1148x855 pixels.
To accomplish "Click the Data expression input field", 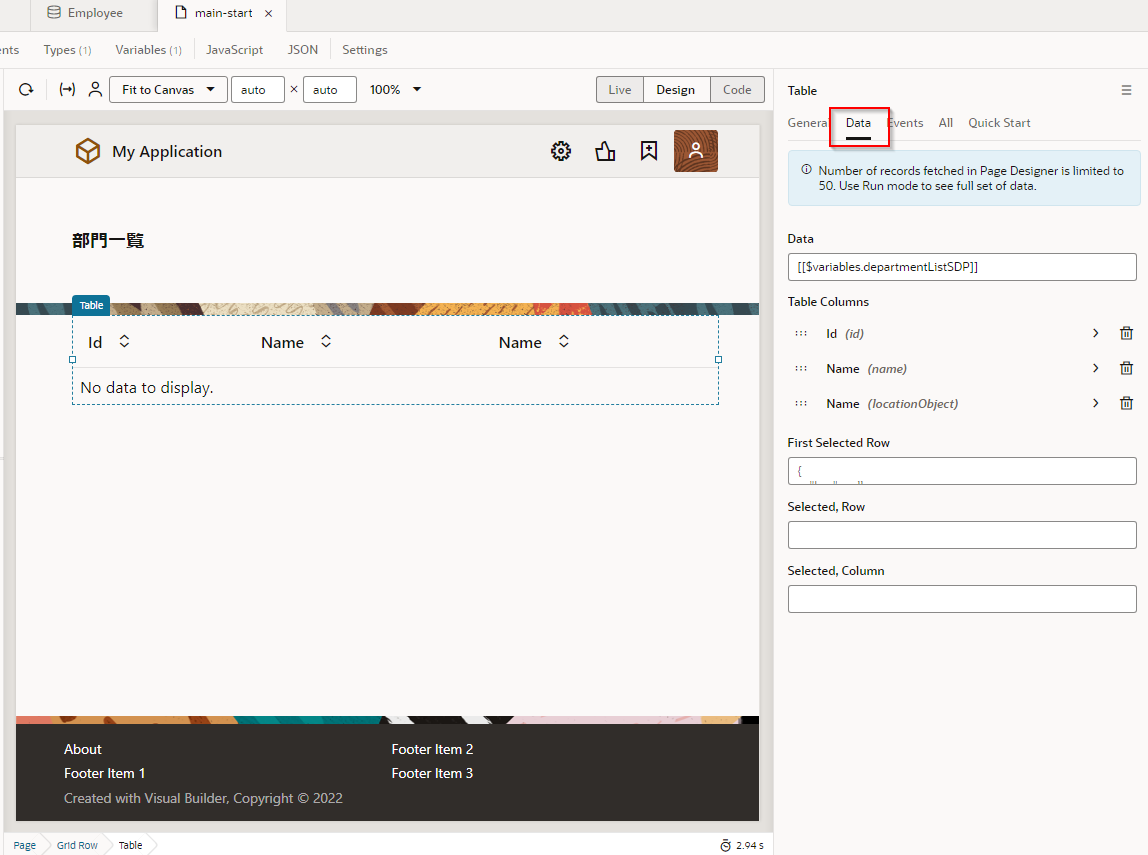I will [962, 267].
